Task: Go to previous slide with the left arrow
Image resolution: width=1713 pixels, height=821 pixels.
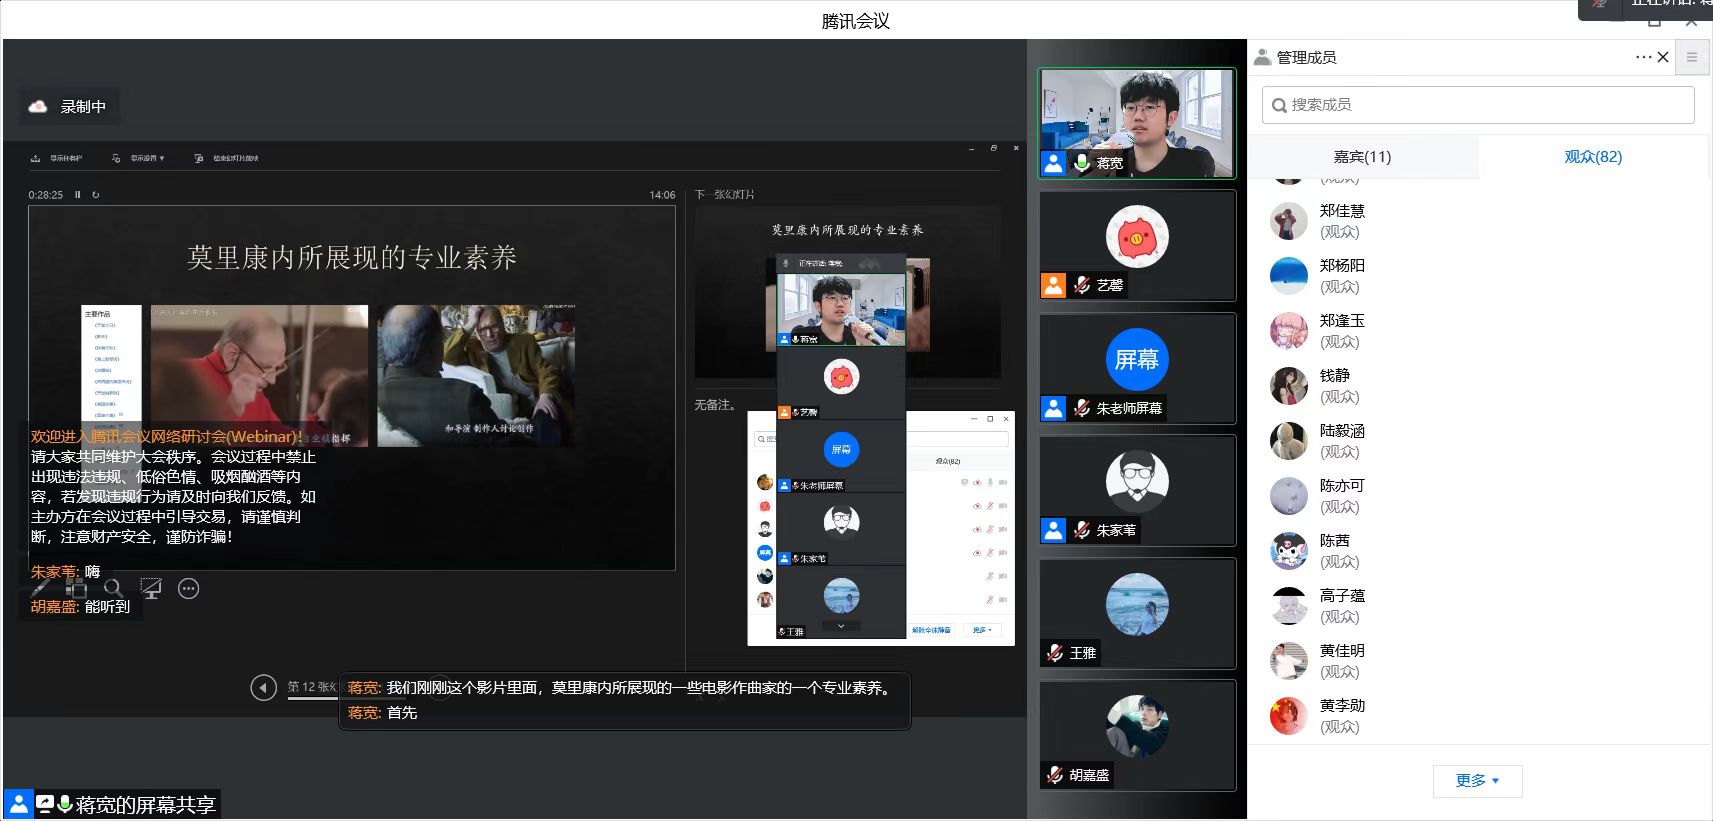Action: (263, 688)
